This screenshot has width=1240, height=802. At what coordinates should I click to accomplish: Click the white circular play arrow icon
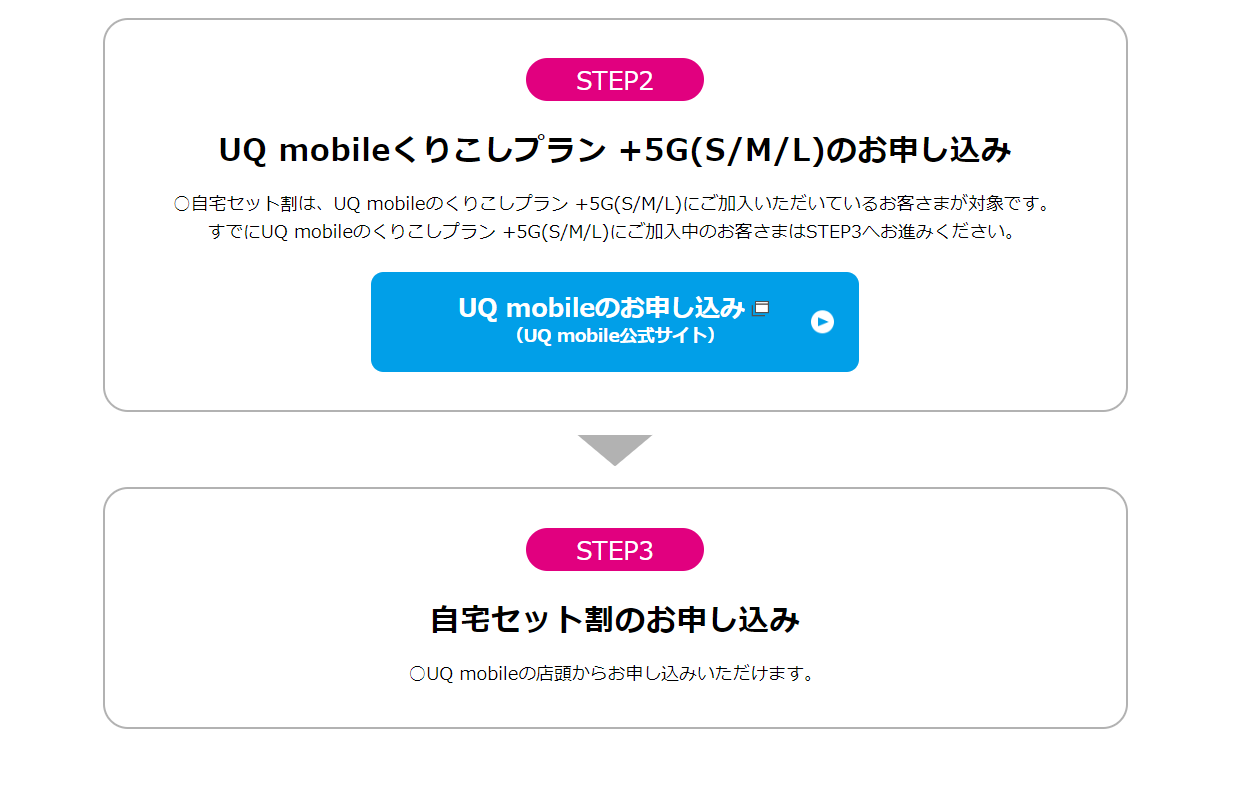[x=822, y=322]
